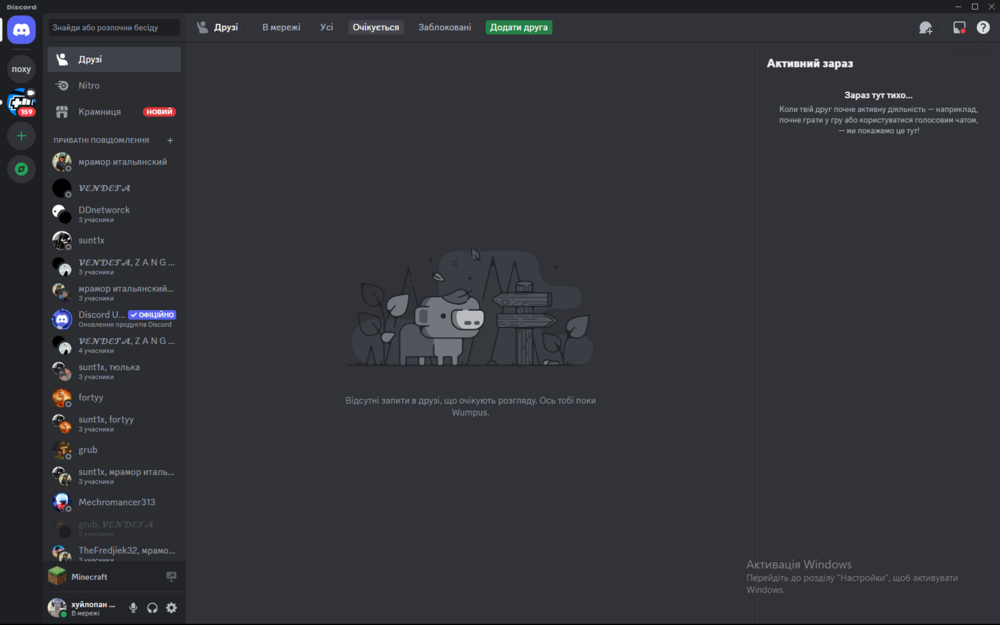
Task: Open the "Заблоковані" tab
Action: (x=445, y=27)
